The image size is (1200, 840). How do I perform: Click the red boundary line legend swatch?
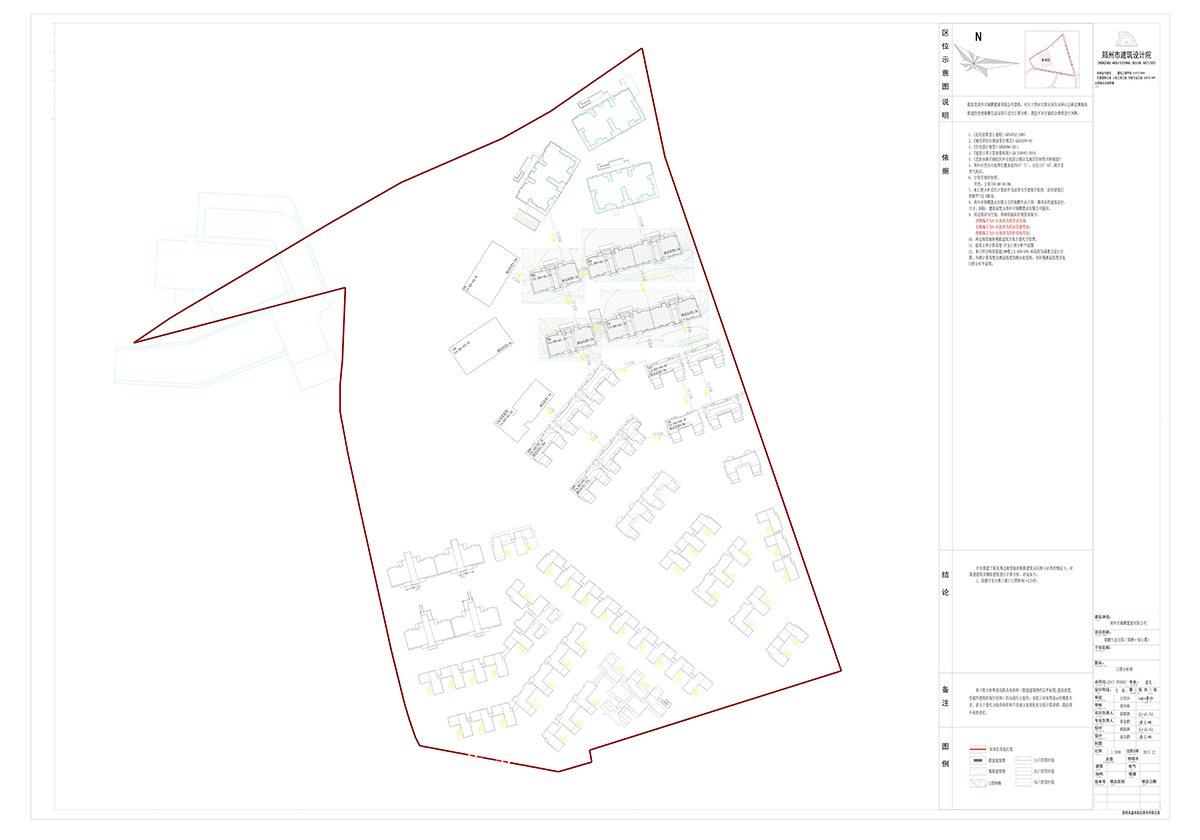[977, 748]
